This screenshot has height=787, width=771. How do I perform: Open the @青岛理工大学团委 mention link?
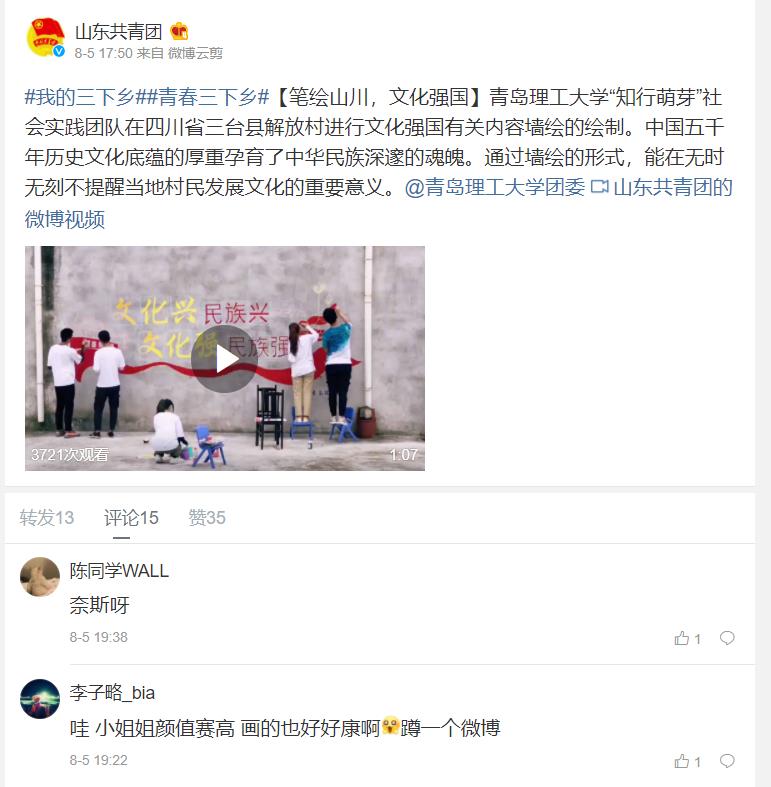[x=494, y=187]
